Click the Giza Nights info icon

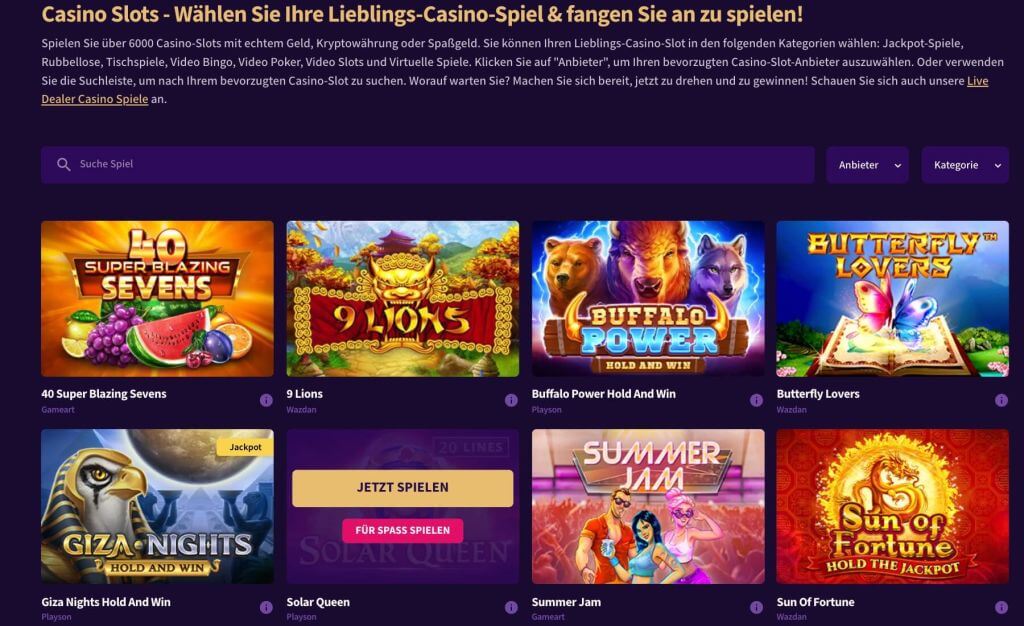(266, 608)
